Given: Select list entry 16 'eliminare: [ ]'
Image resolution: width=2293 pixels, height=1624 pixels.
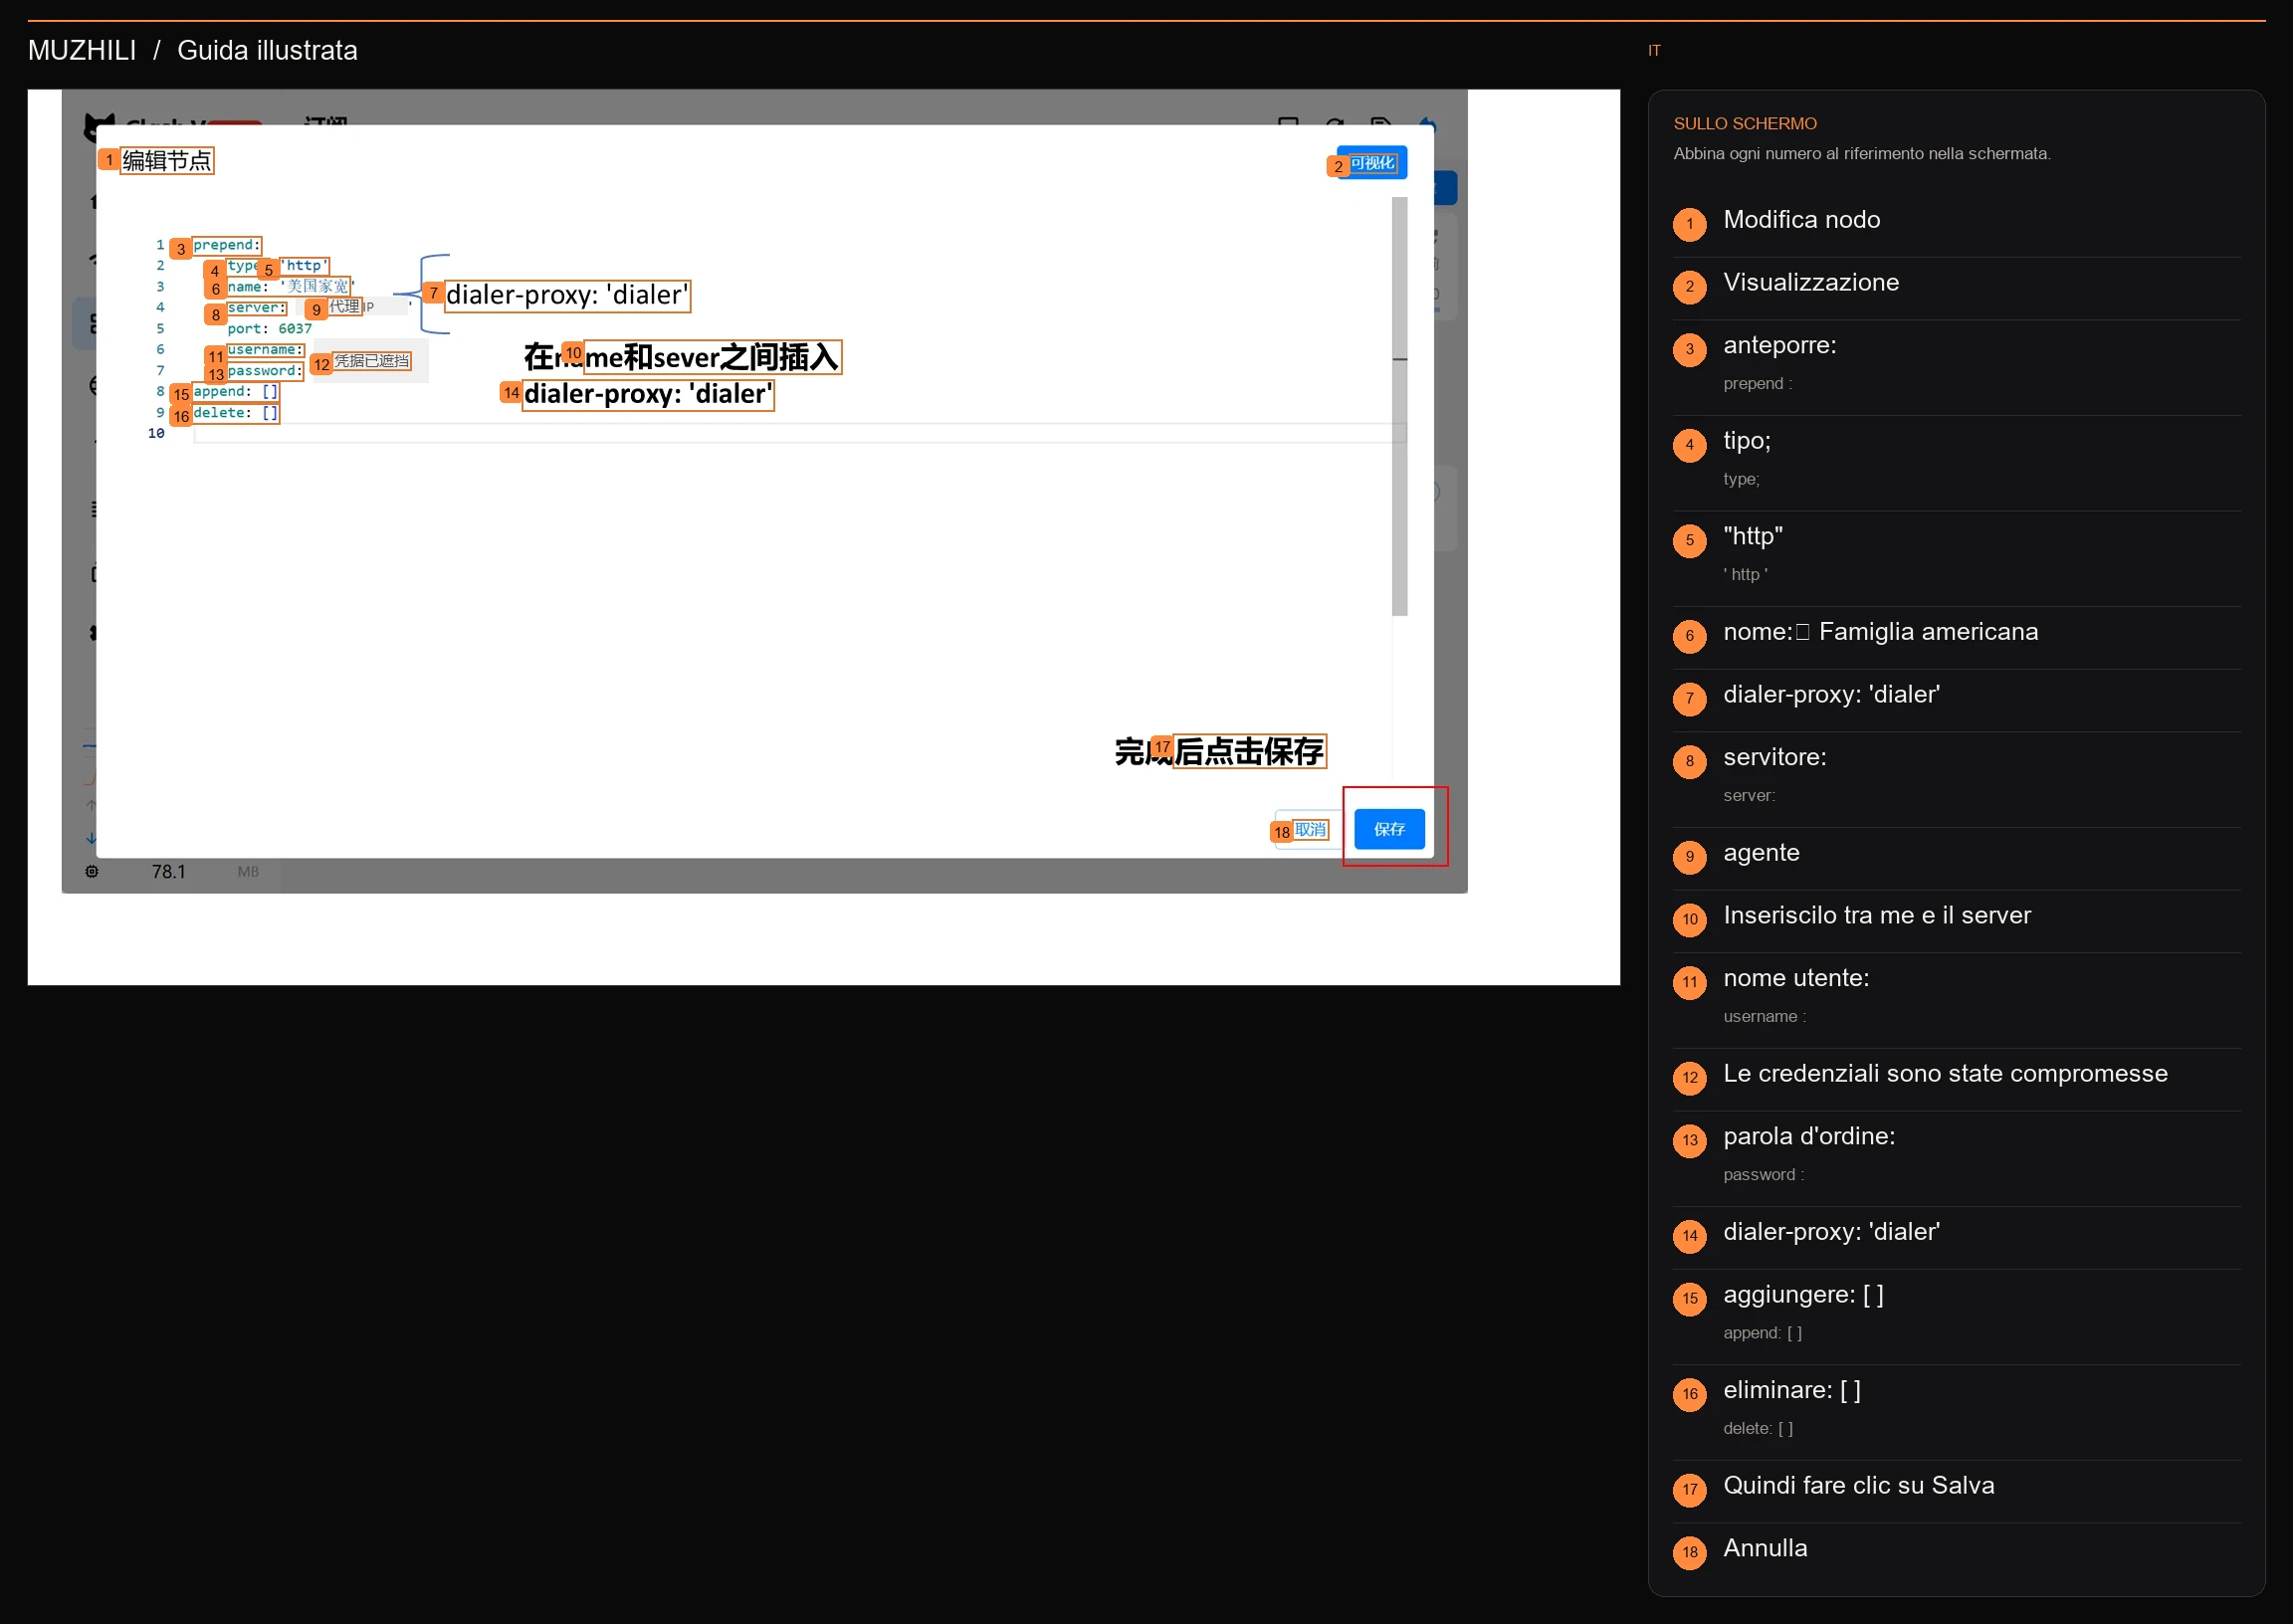Looking at the screenshot, I should (x=1956, y=1413).
